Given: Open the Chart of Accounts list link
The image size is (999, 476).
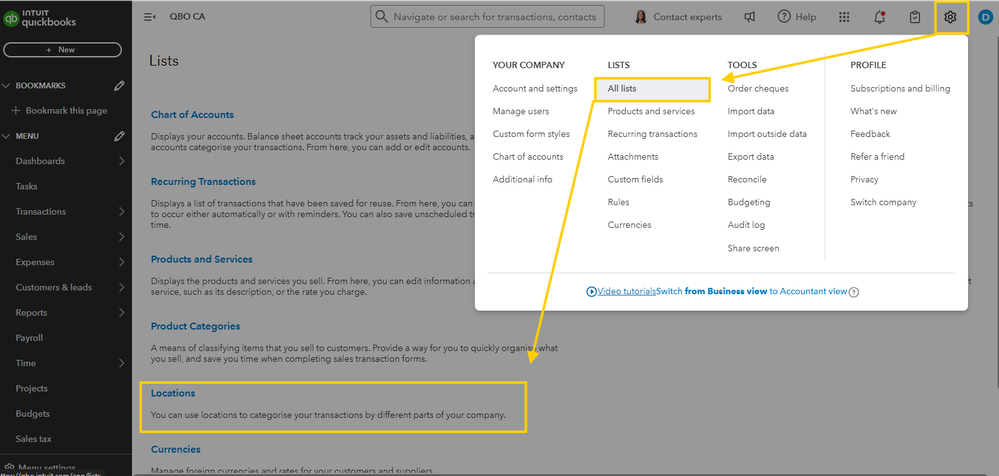Looking at the screenshot, I should [192, 115].
